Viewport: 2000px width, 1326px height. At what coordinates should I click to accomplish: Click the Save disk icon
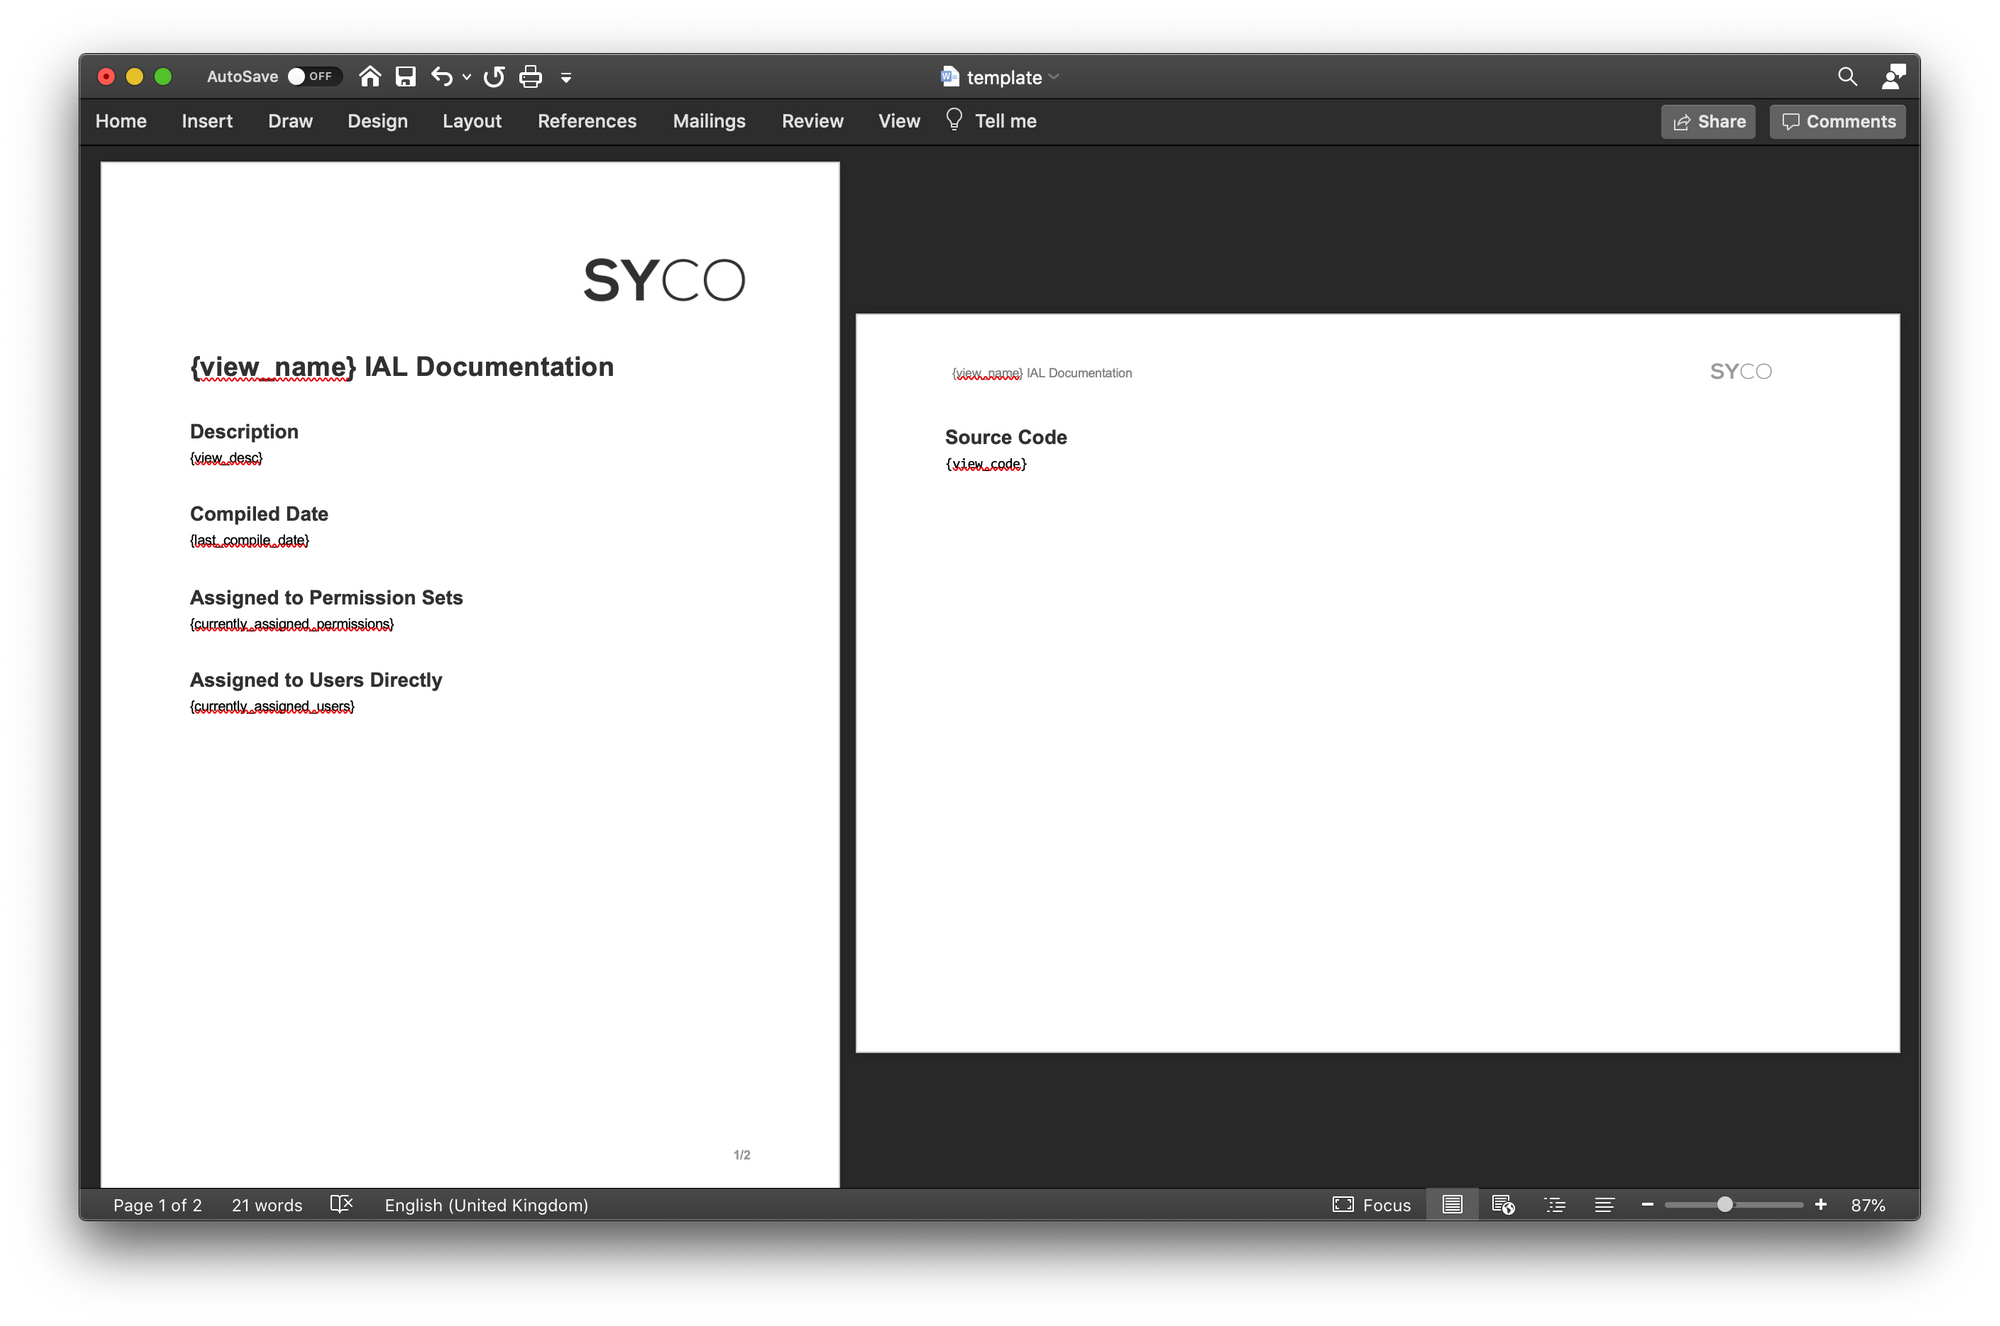(x=405, y=77)
